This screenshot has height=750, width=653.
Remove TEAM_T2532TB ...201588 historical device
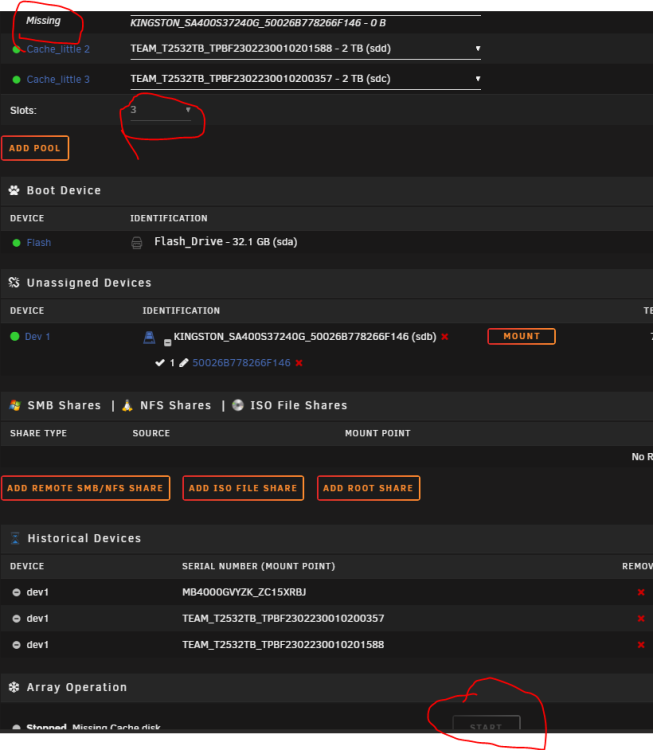[x=641, y=645]
